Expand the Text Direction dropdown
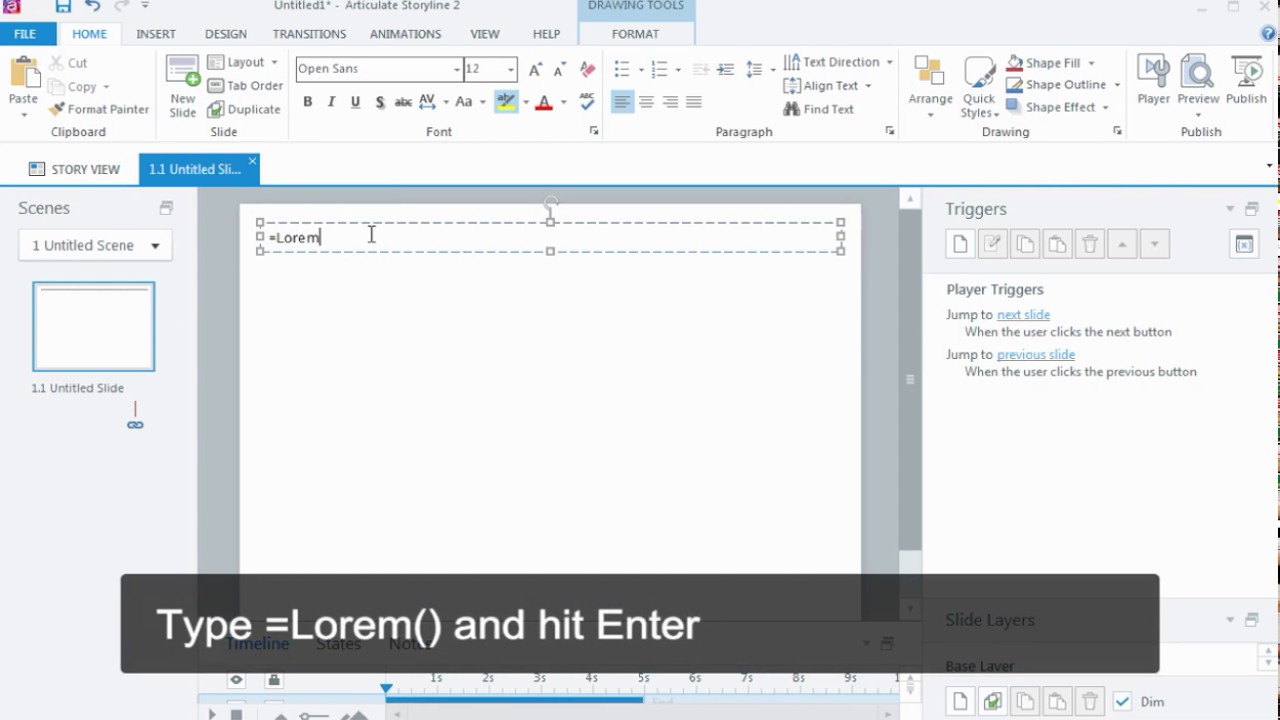The width and height of the screenshot is (1280, 720). [838, 62]
